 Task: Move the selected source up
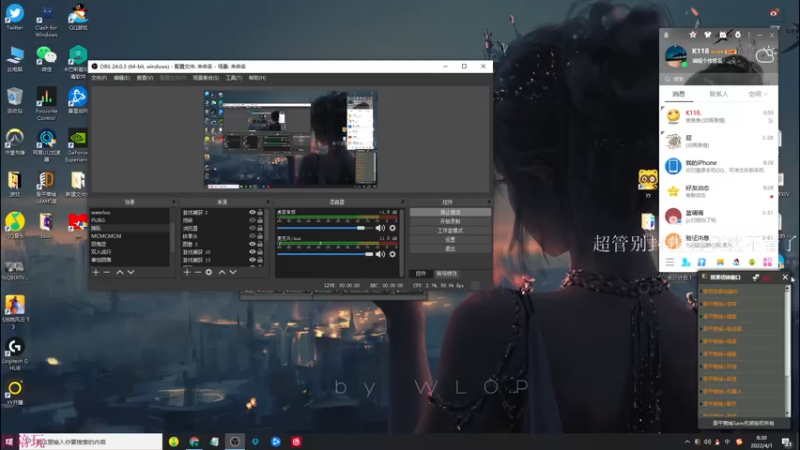221,272
